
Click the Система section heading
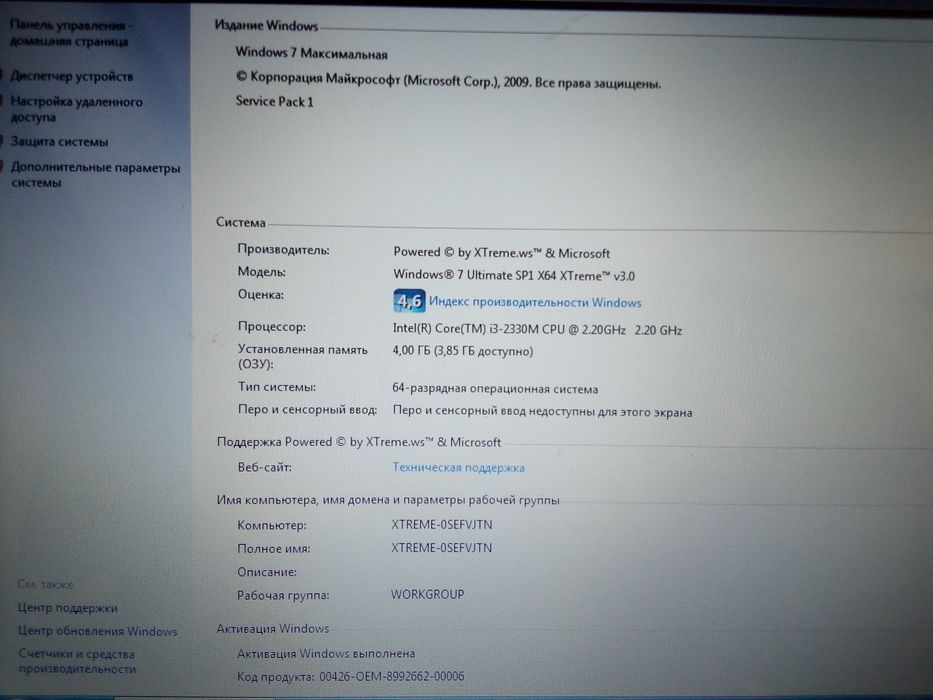pyautogui.click(x=240, y=223)
